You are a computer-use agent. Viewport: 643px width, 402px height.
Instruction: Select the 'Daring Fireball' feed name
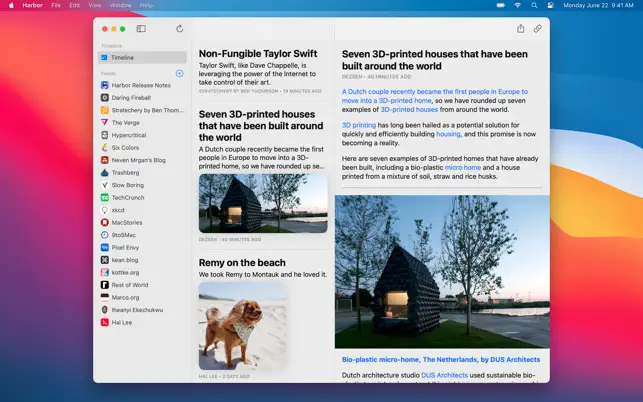tap(131, 98)
